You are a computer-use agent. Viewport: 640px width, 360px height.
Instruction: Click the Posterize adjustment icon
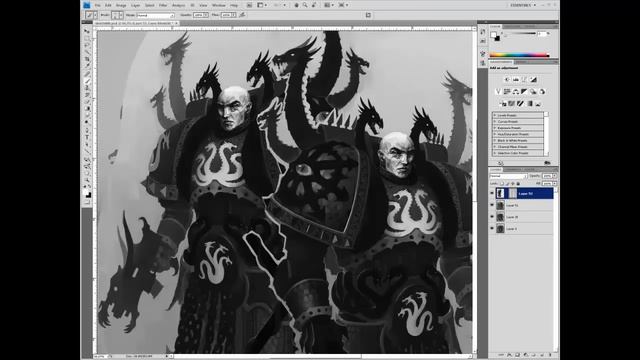click(512, 104)
